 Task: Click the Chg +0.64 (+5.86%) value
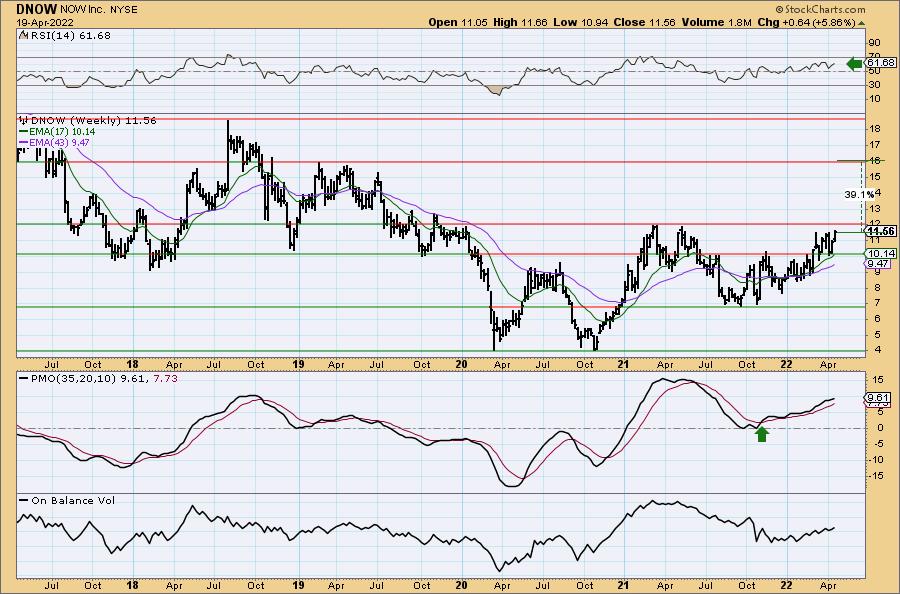tap(806, 22)
